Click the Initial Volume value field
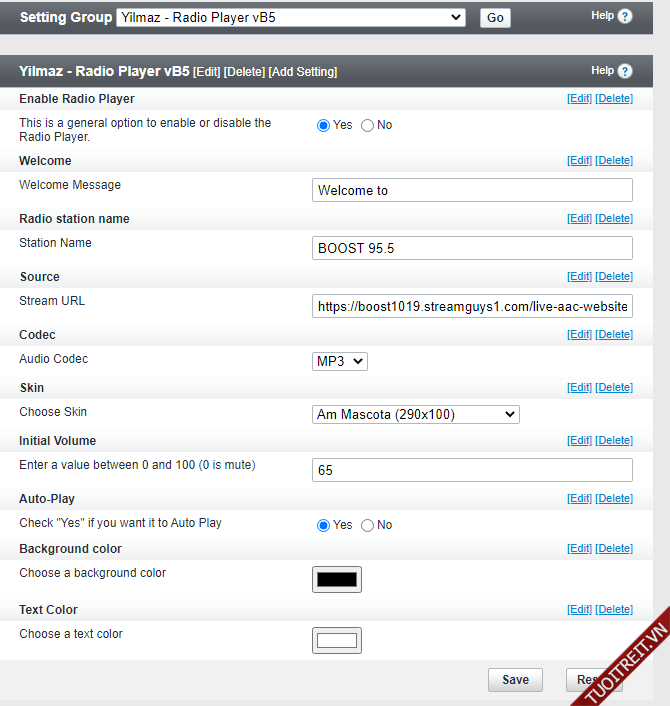This screenshot has width=670, height=706. (472, 470)
